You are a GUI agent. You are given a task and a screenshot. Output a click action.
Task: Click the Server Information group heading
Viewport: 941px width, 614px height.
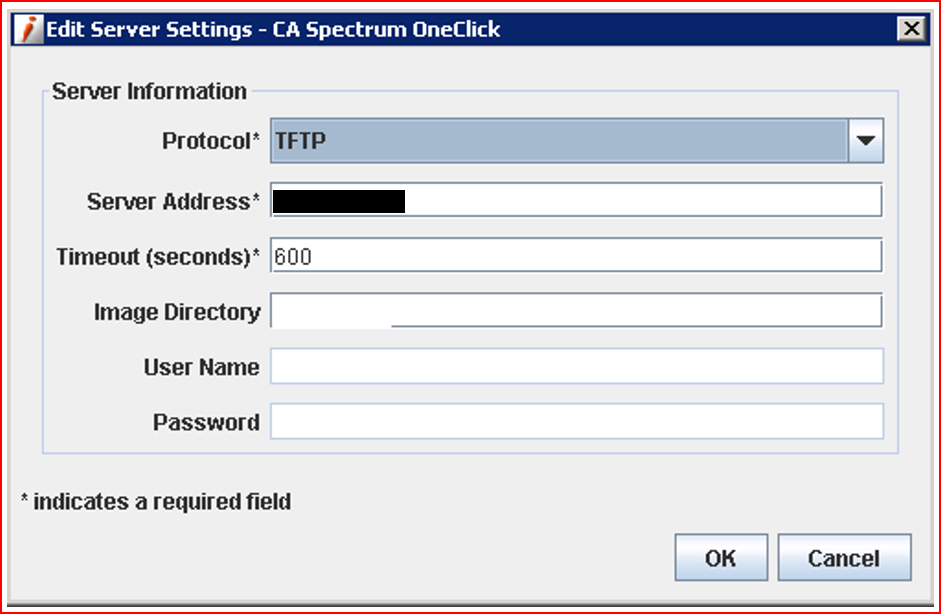pyautogui.click(x=149, y=91)
